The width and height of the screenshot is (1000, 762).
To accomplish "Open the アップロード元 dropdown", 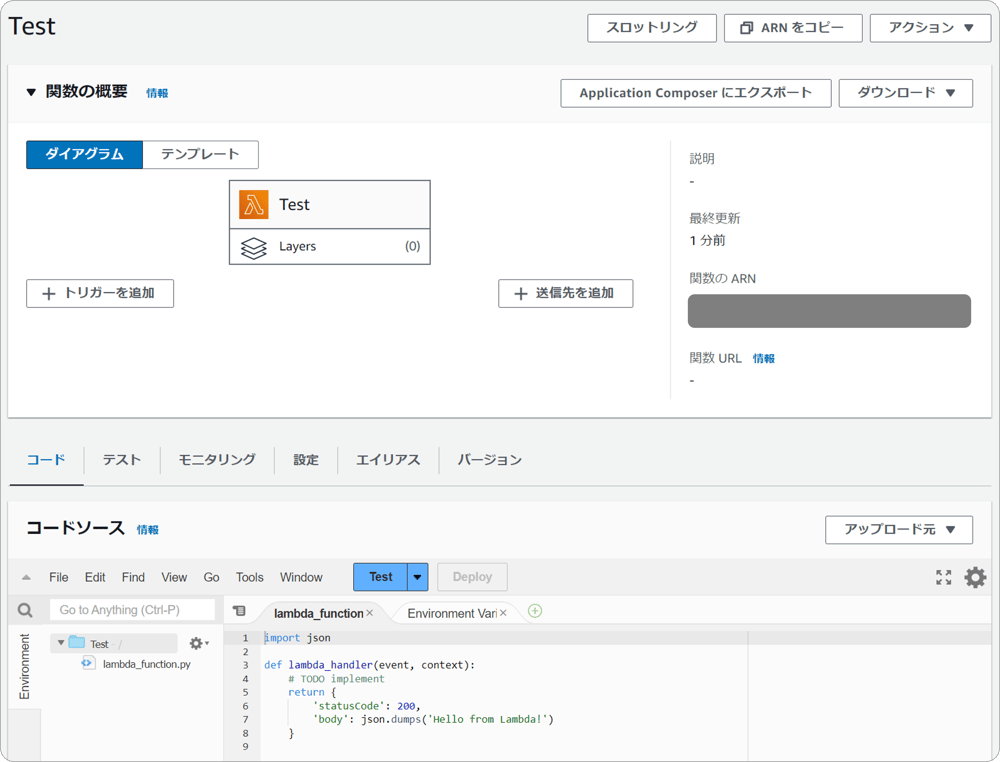I will pos(899,530).
